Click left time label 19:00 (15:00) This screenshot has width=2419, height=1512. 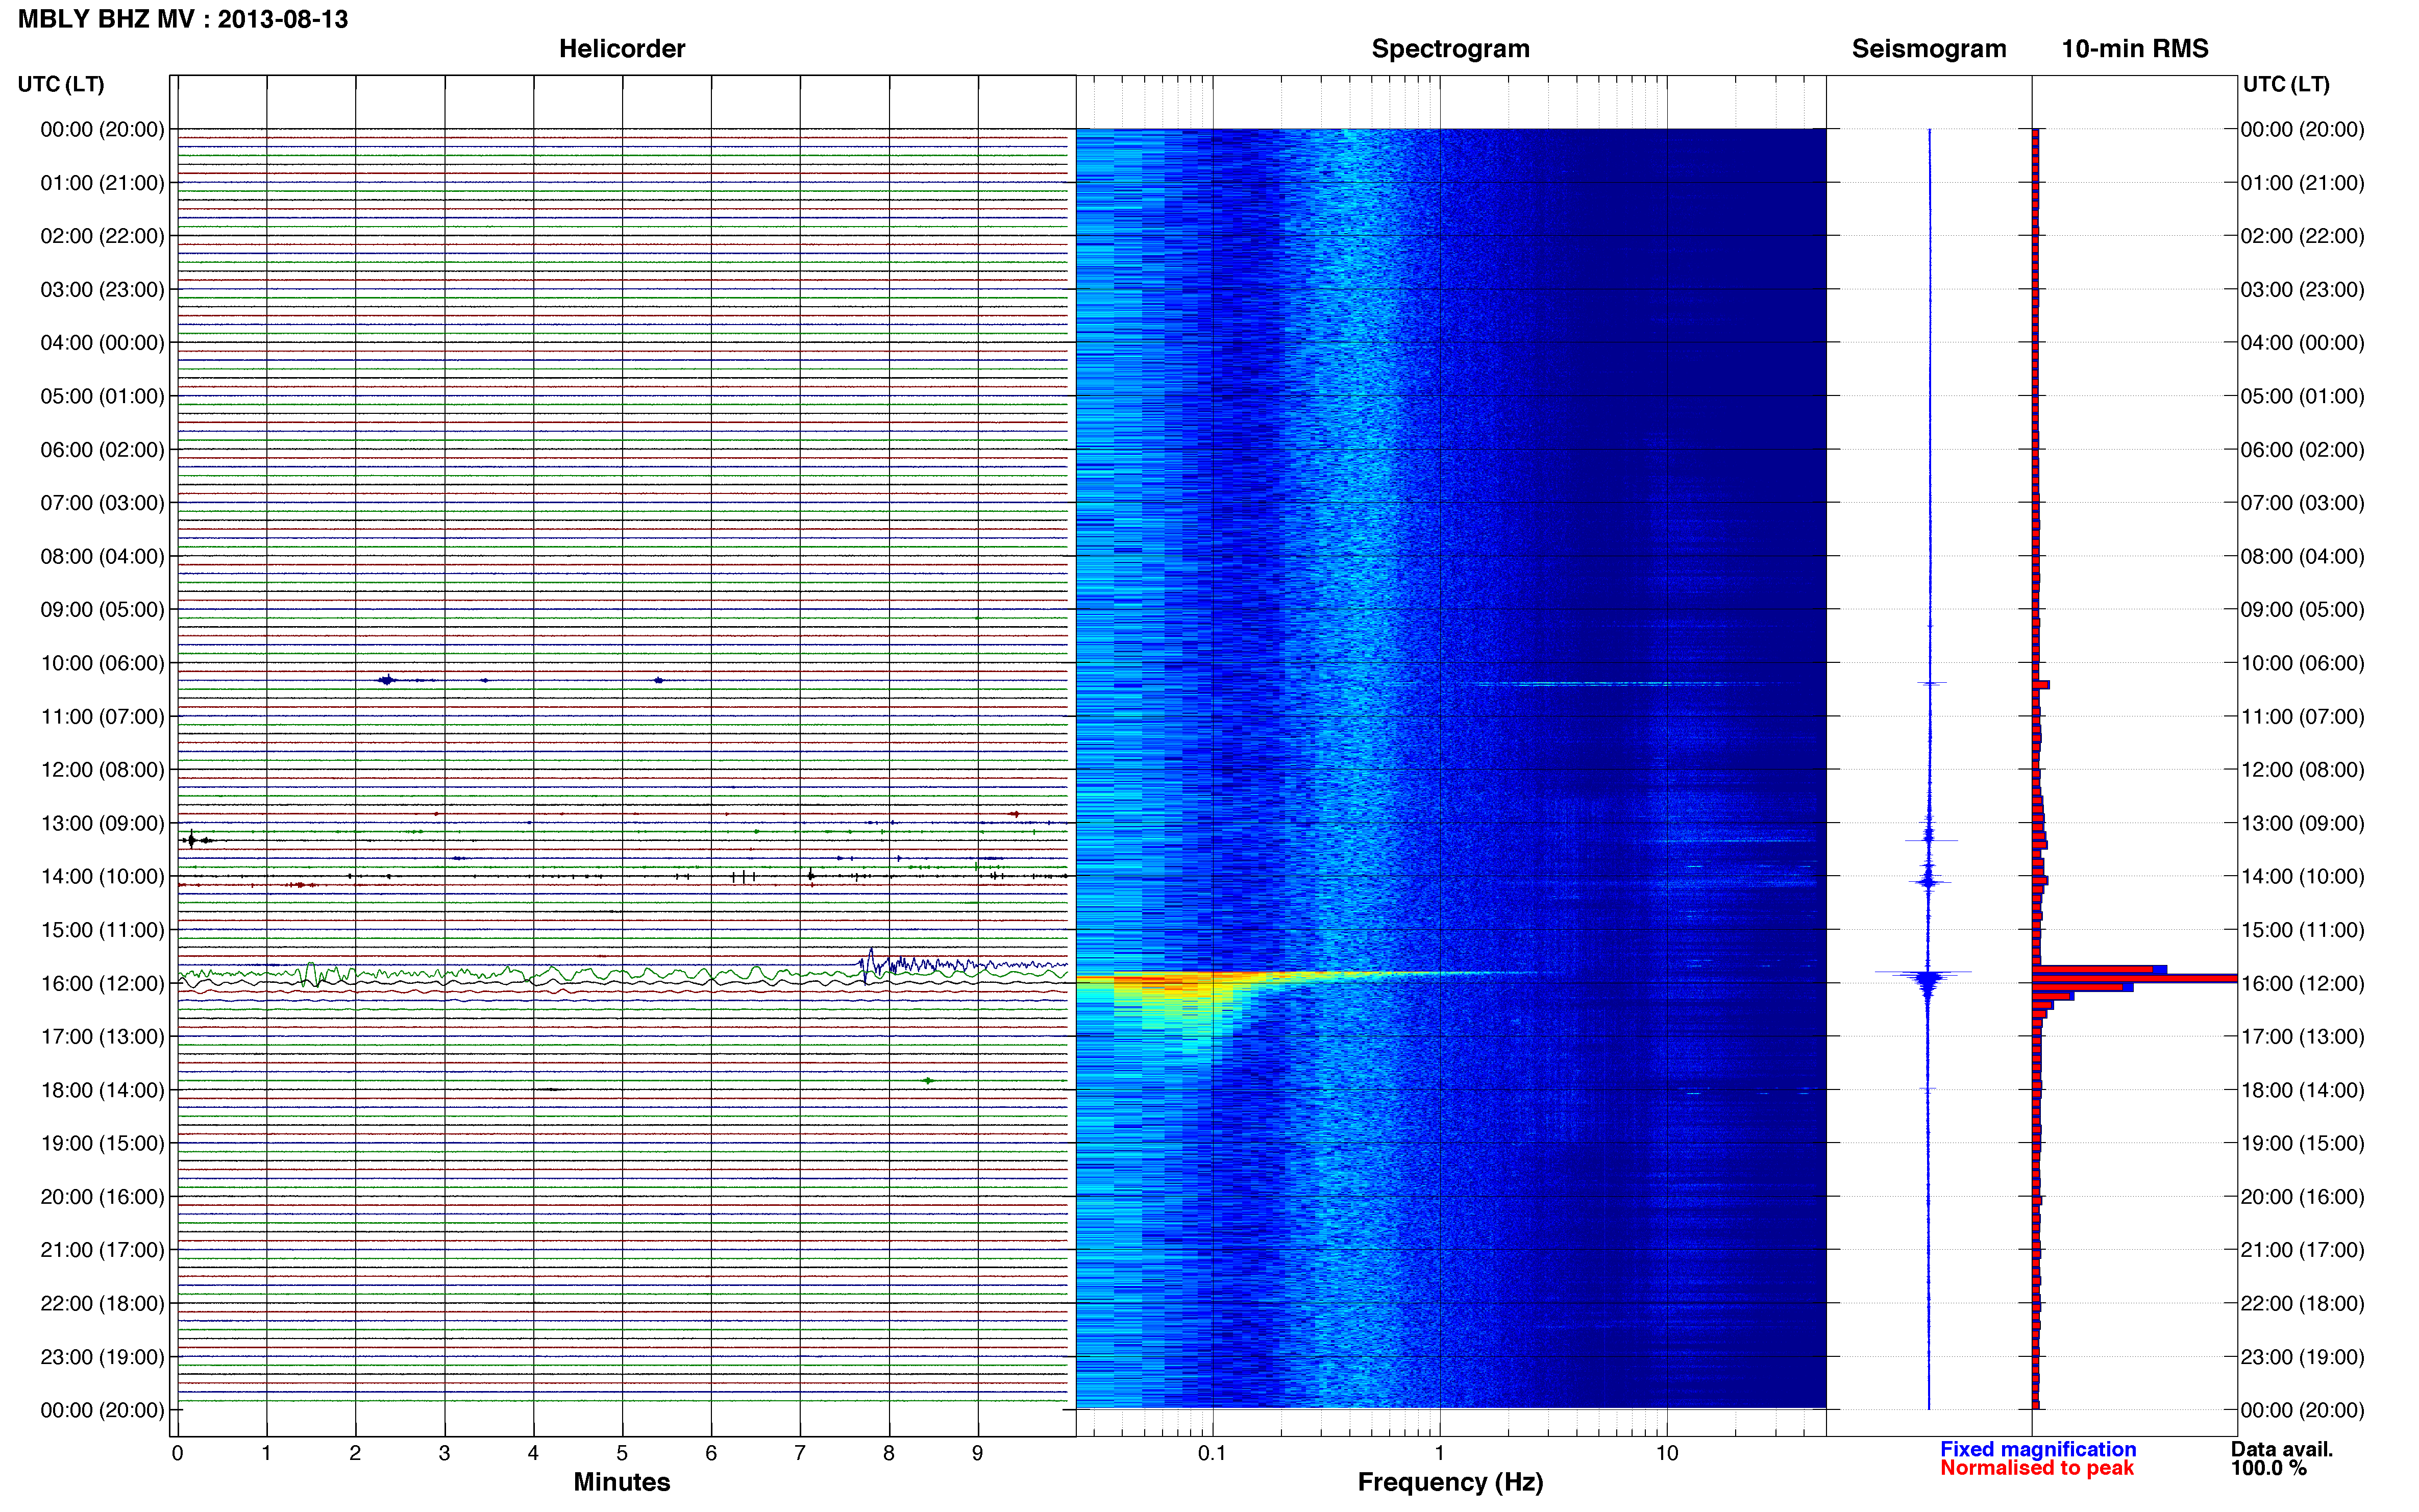tap(102, 1143)
